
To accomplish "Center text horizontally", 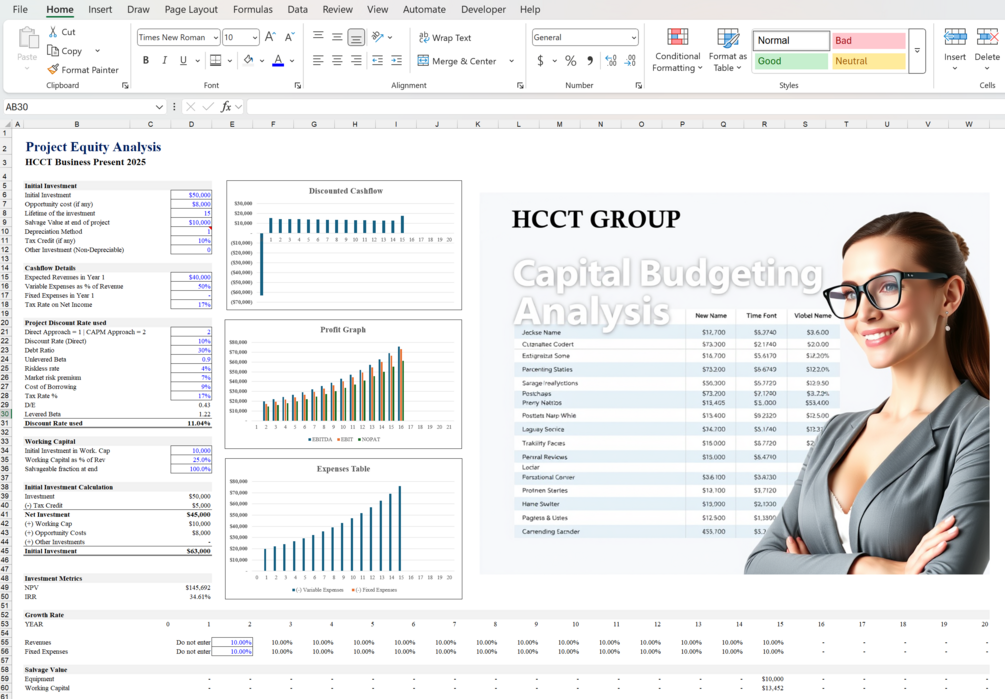I will (x=337, y=60).
